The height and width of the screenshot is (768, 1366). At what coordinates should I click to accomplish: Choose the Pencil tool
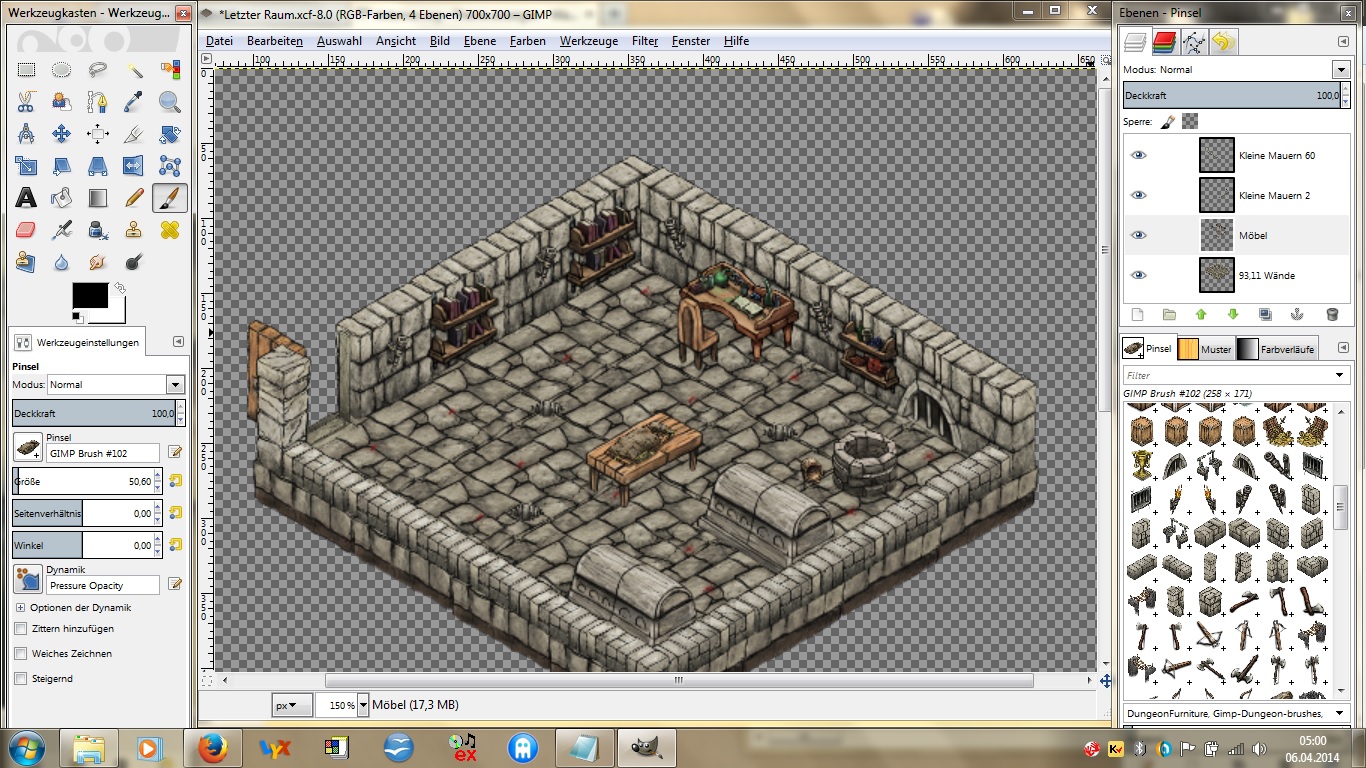(134, 197)
